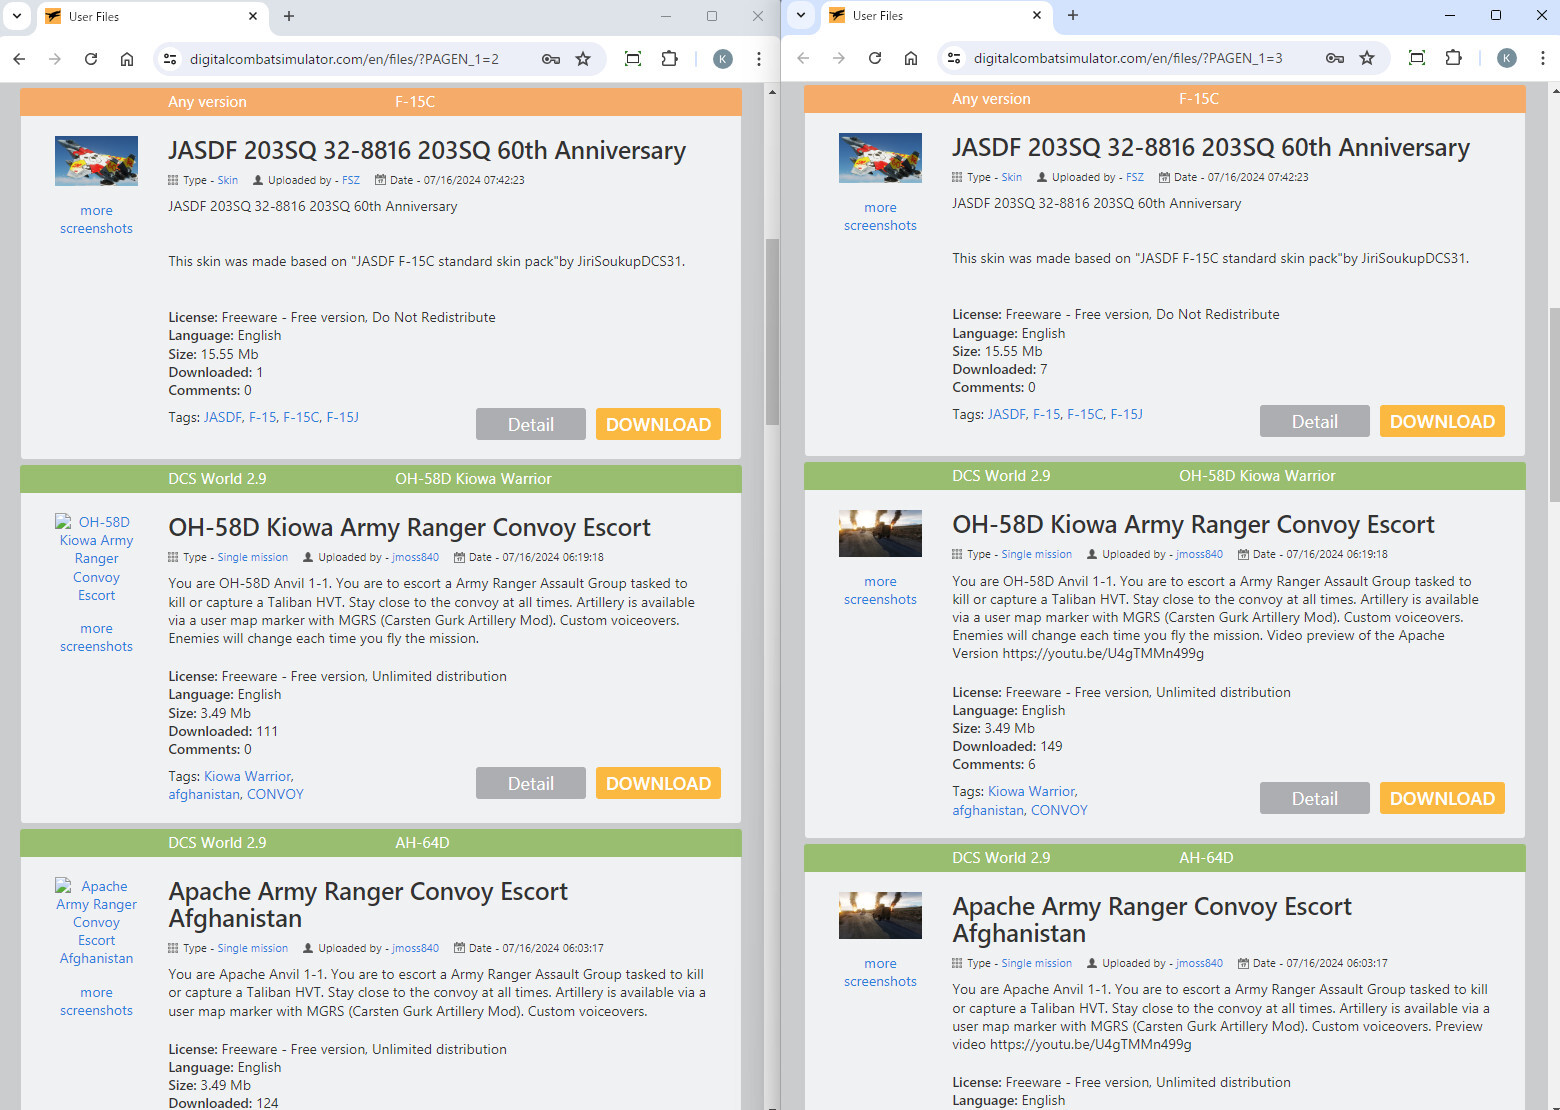Click DOWNLOAD for OH-58D Kiowa mission in right window
Viewport: 1560px width, 1110px height.
pos(1442,798)
